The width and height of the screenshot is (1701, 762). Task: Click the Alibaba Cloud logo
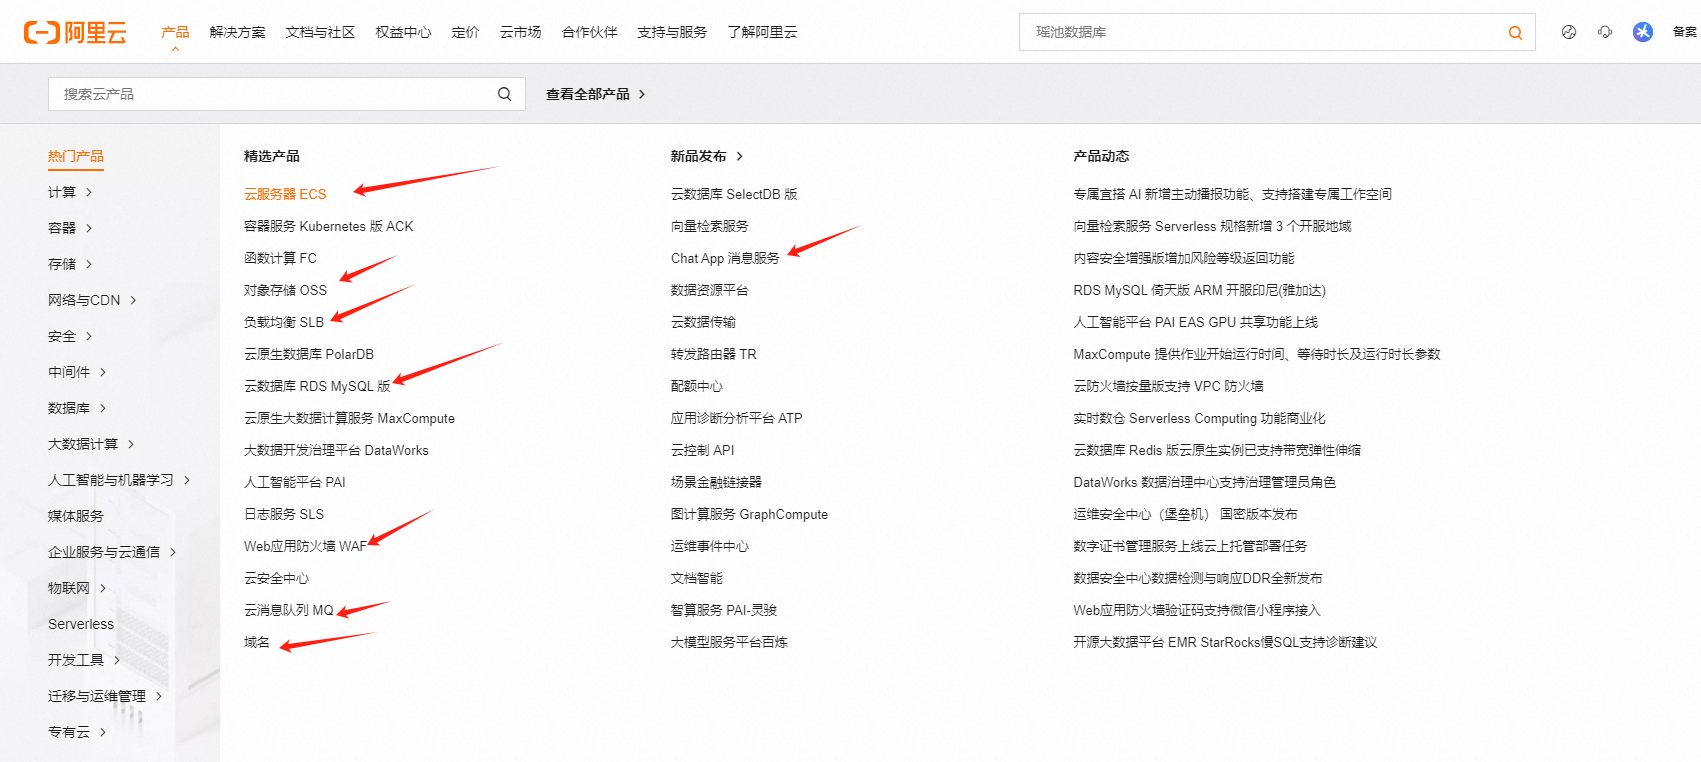(75, 33)
